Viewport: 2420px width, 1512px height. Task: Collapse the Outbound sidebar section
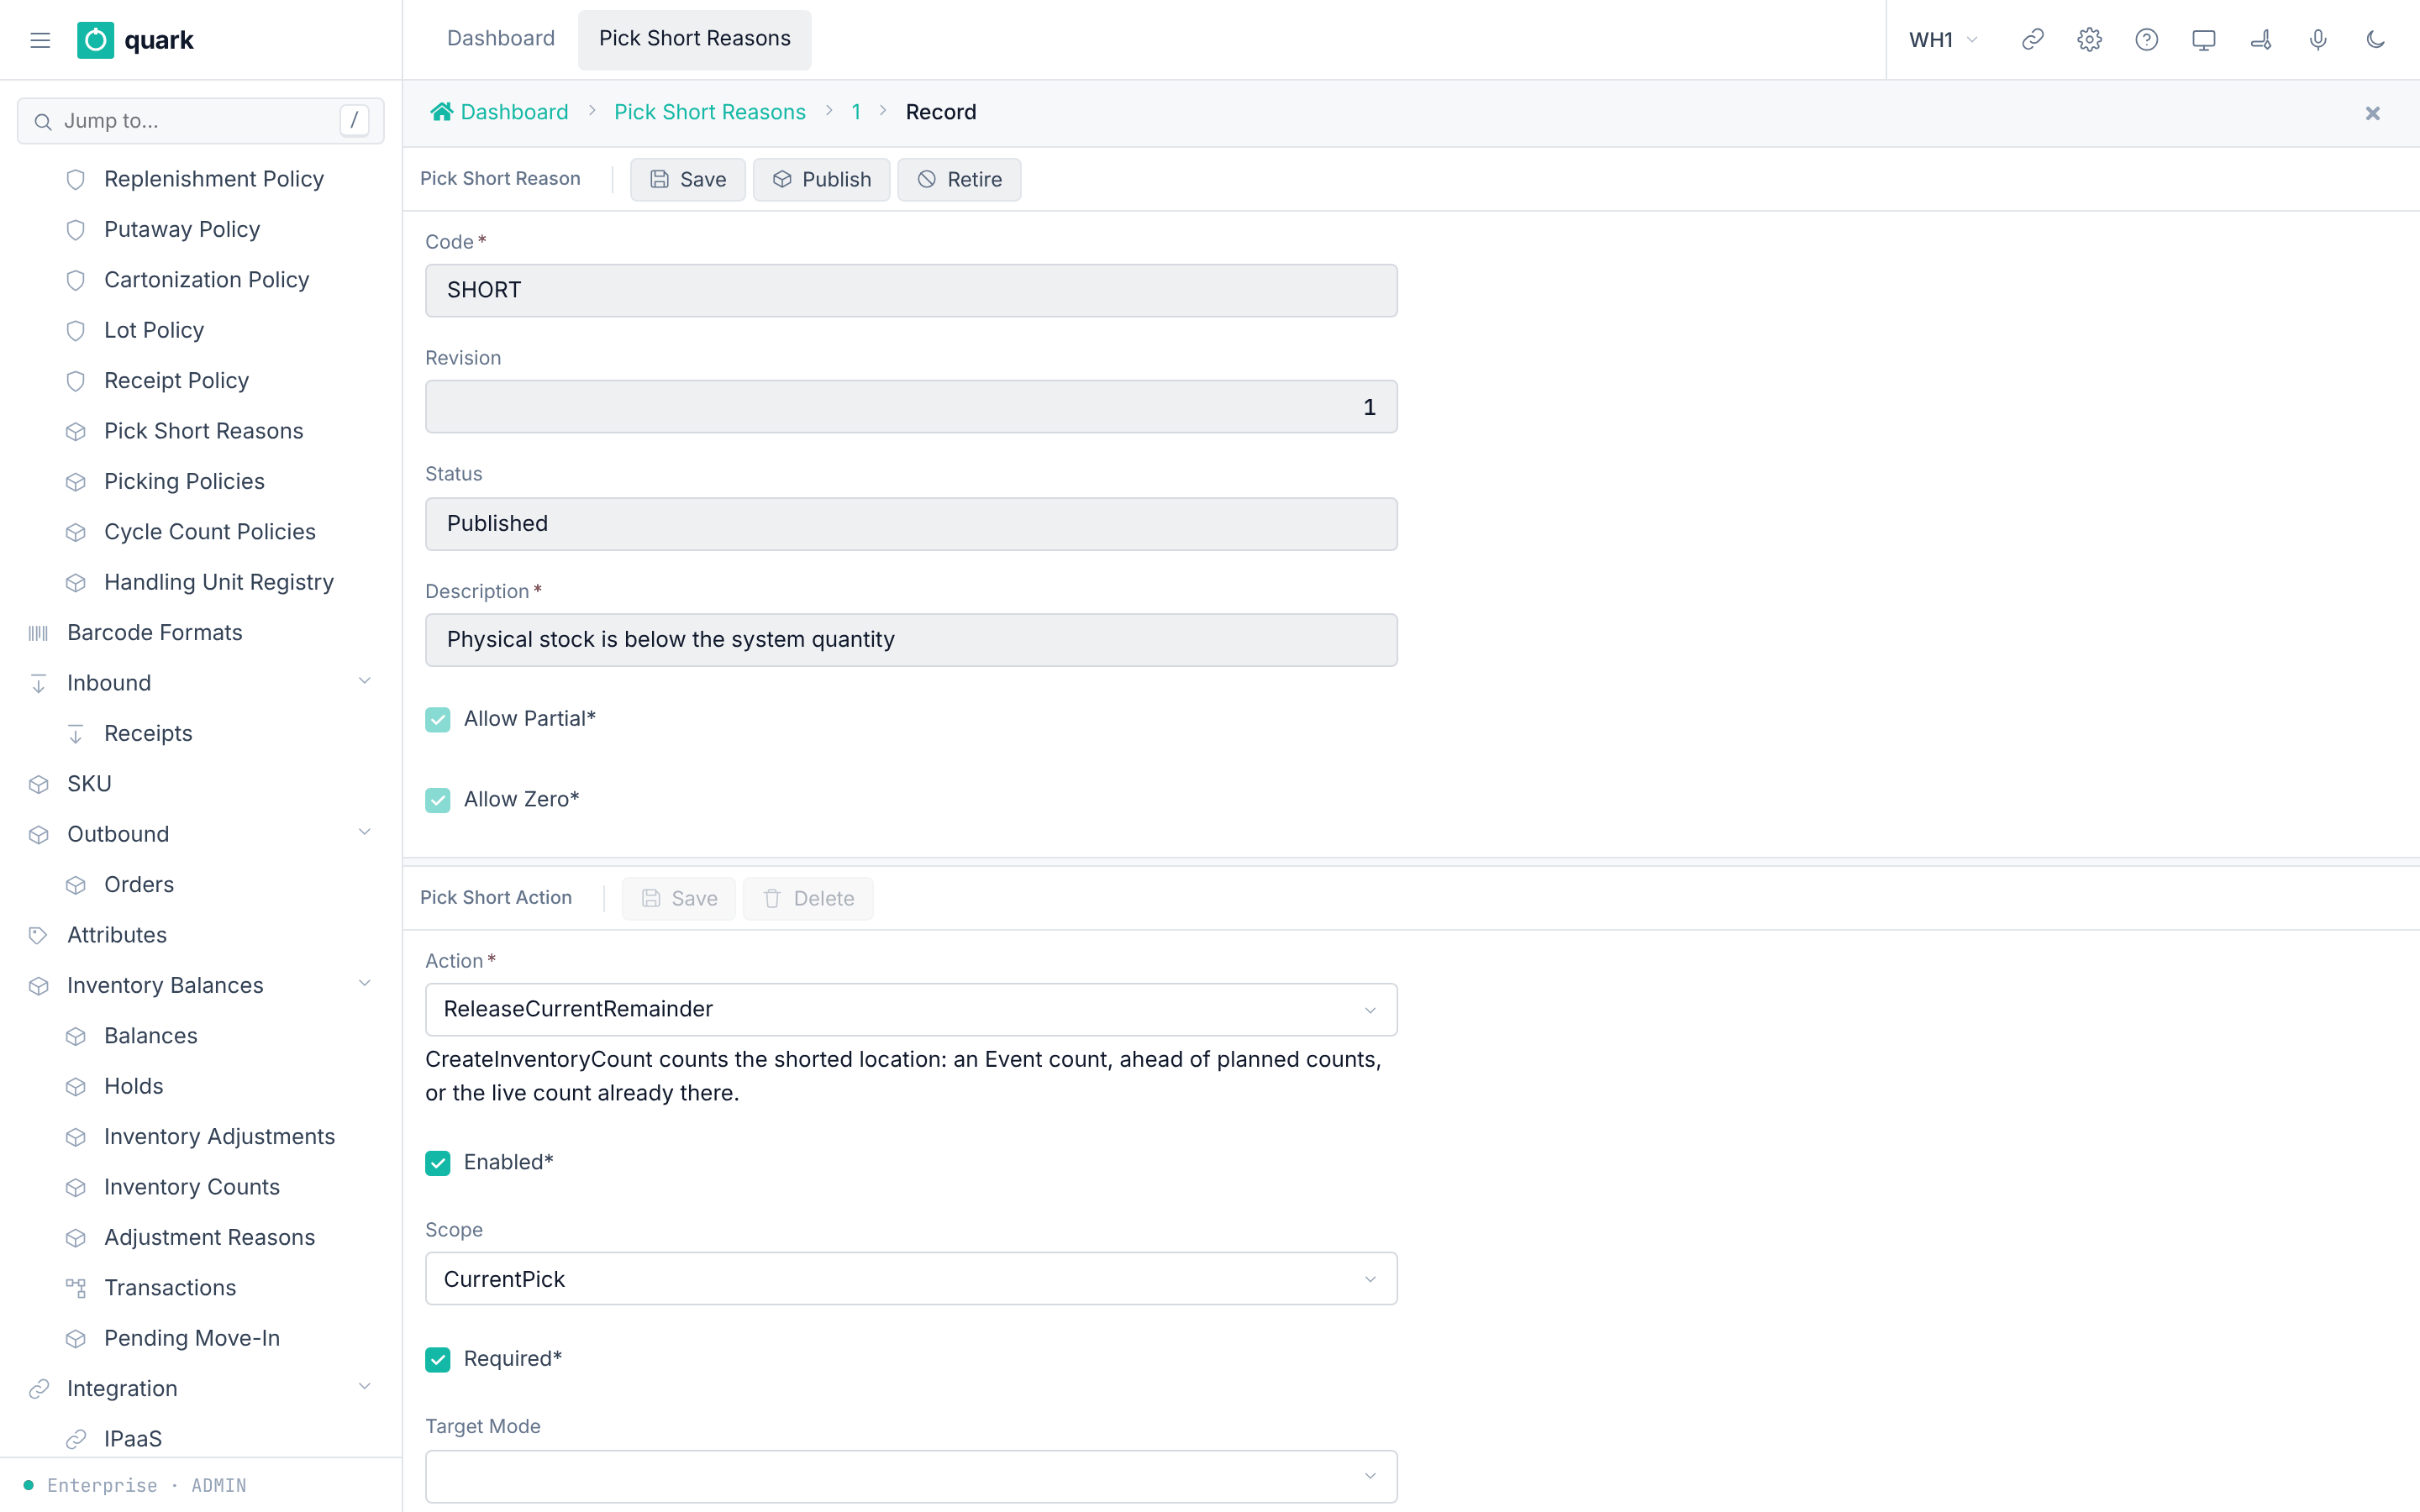[x=364, y=833]
